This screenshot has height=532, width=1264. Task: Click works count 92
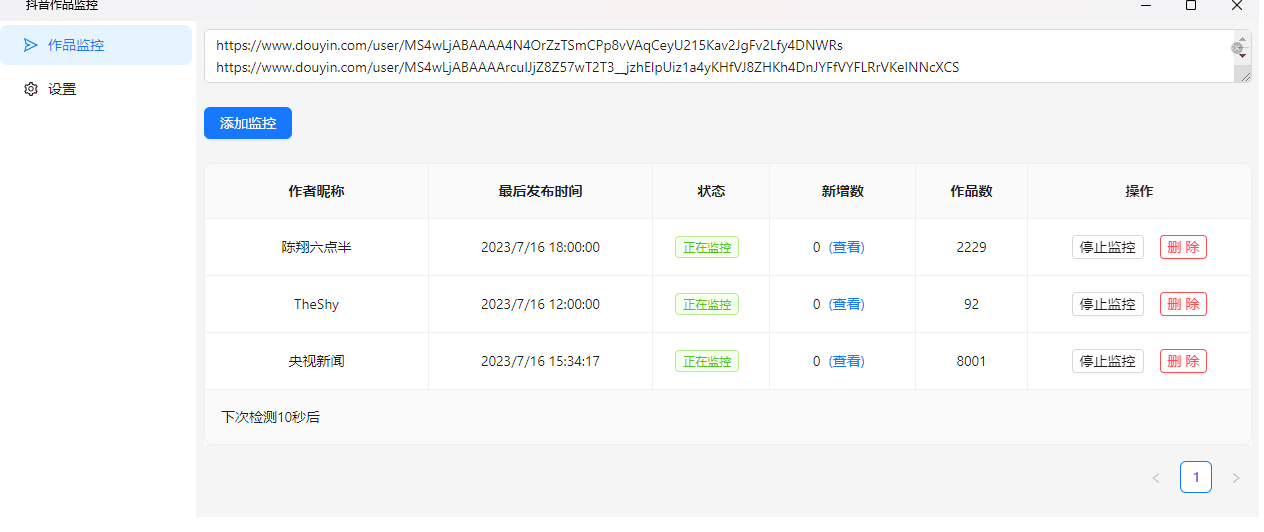pos(972,304)
